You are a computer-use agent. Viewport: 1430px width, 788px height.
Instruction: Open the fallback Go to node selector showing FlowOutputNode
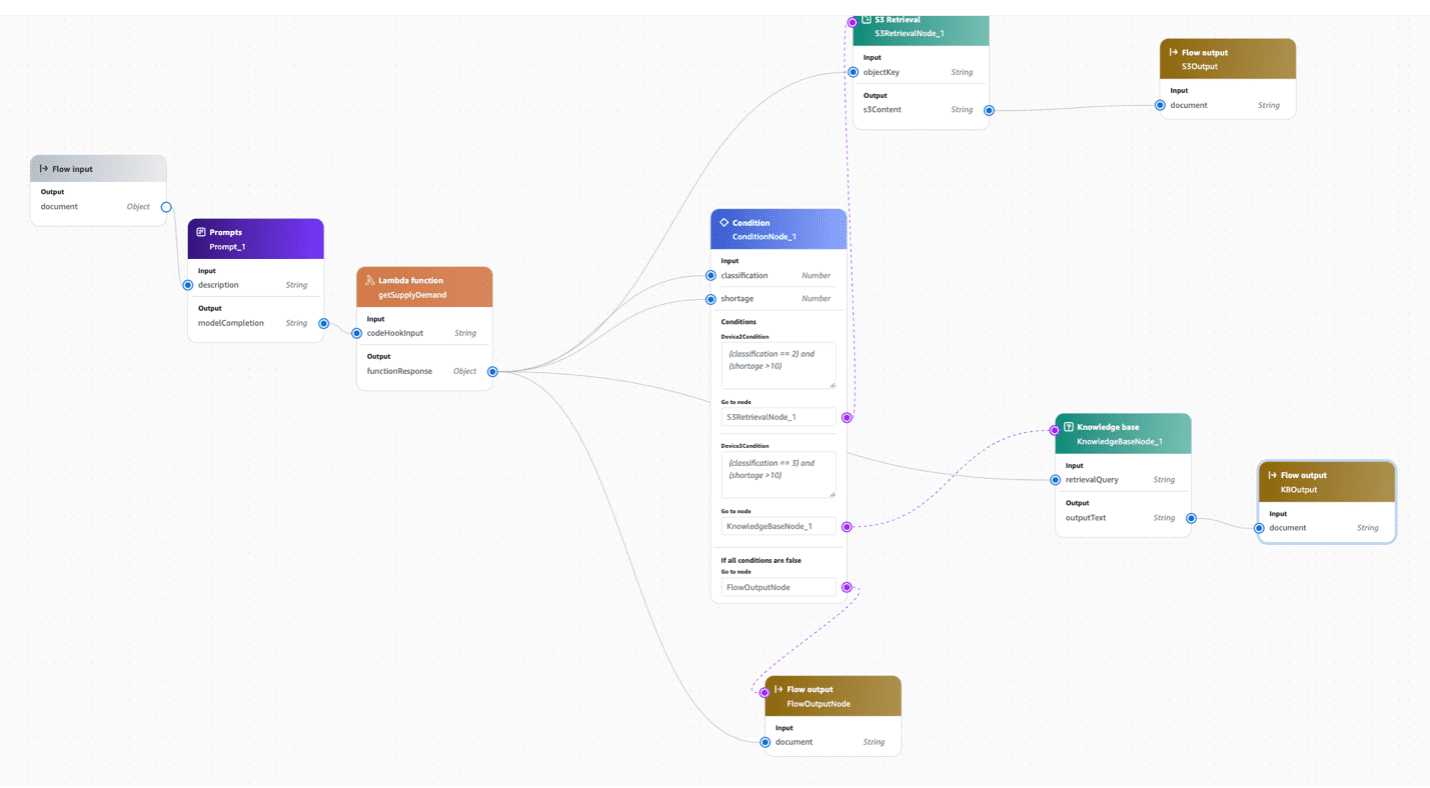pos(778,586)
